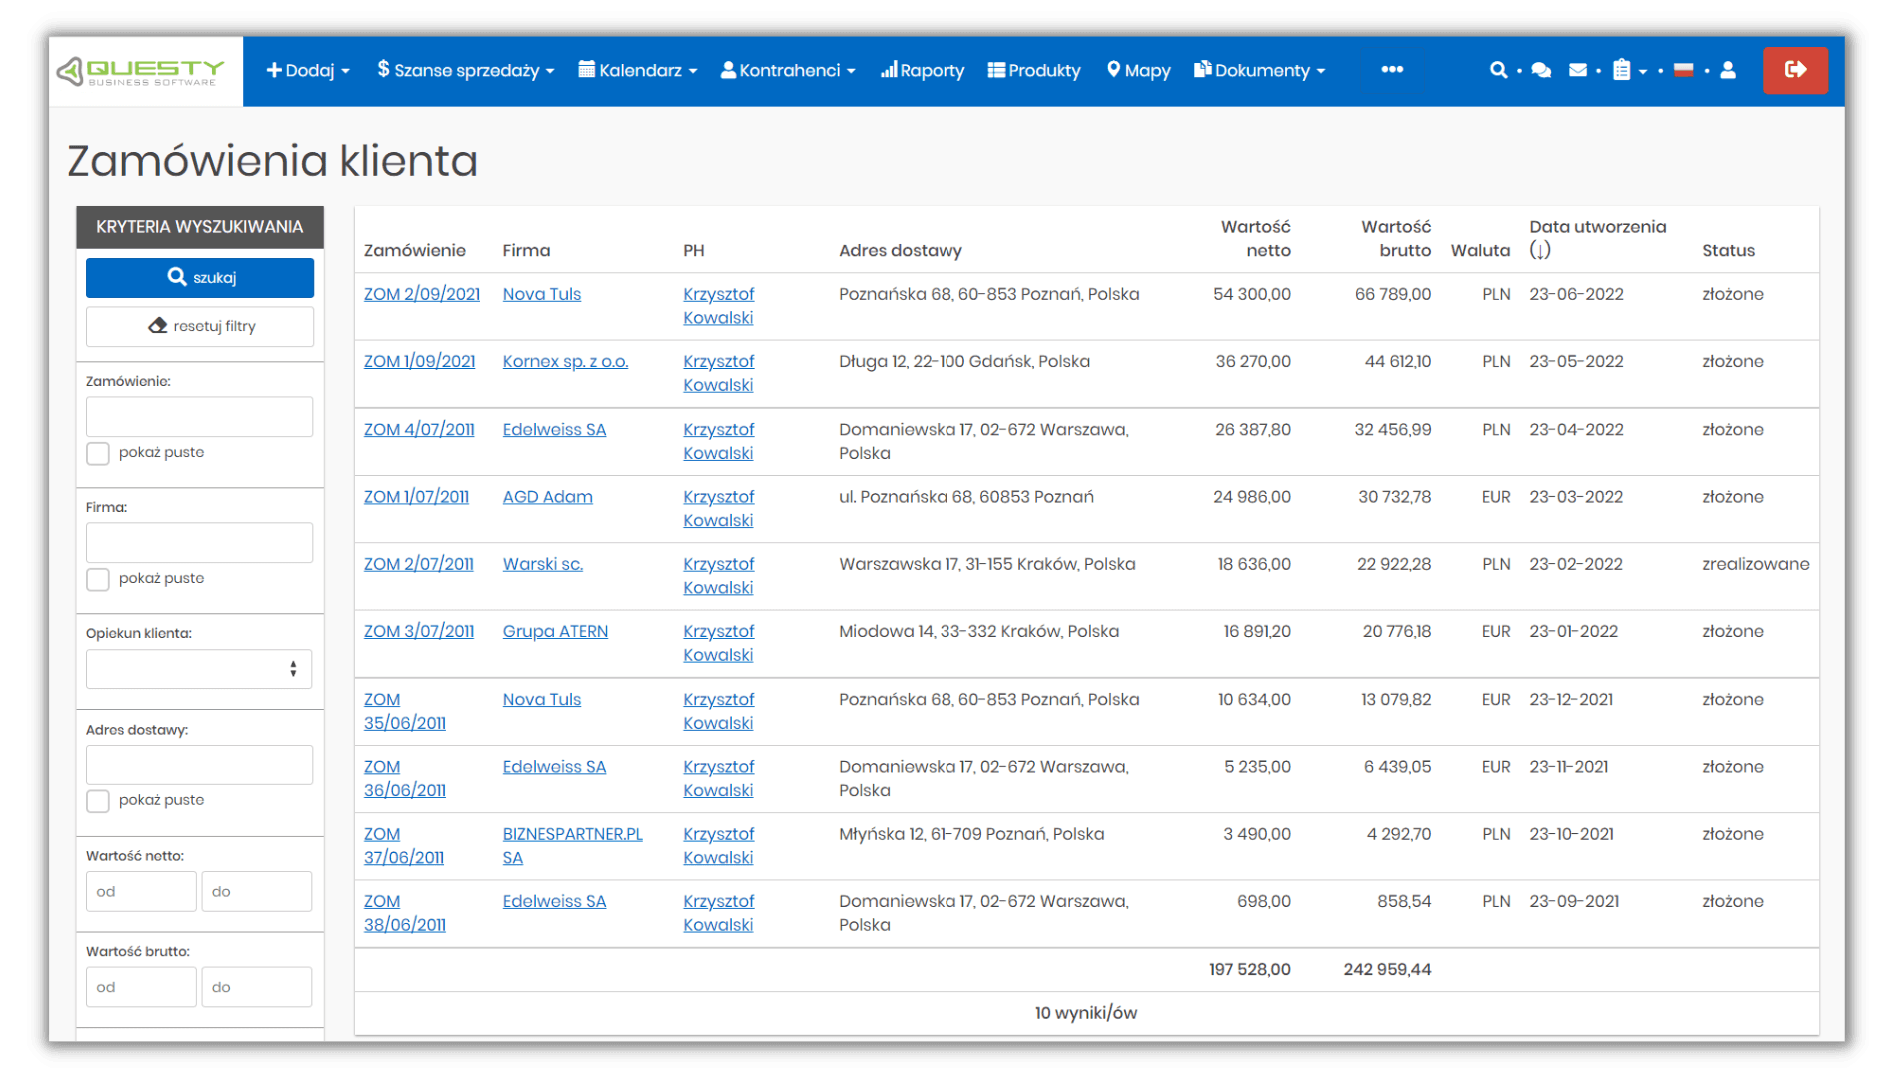
Task: Tick the pokaż puste checkbox under Zamówienie
Action: [98, 453]
